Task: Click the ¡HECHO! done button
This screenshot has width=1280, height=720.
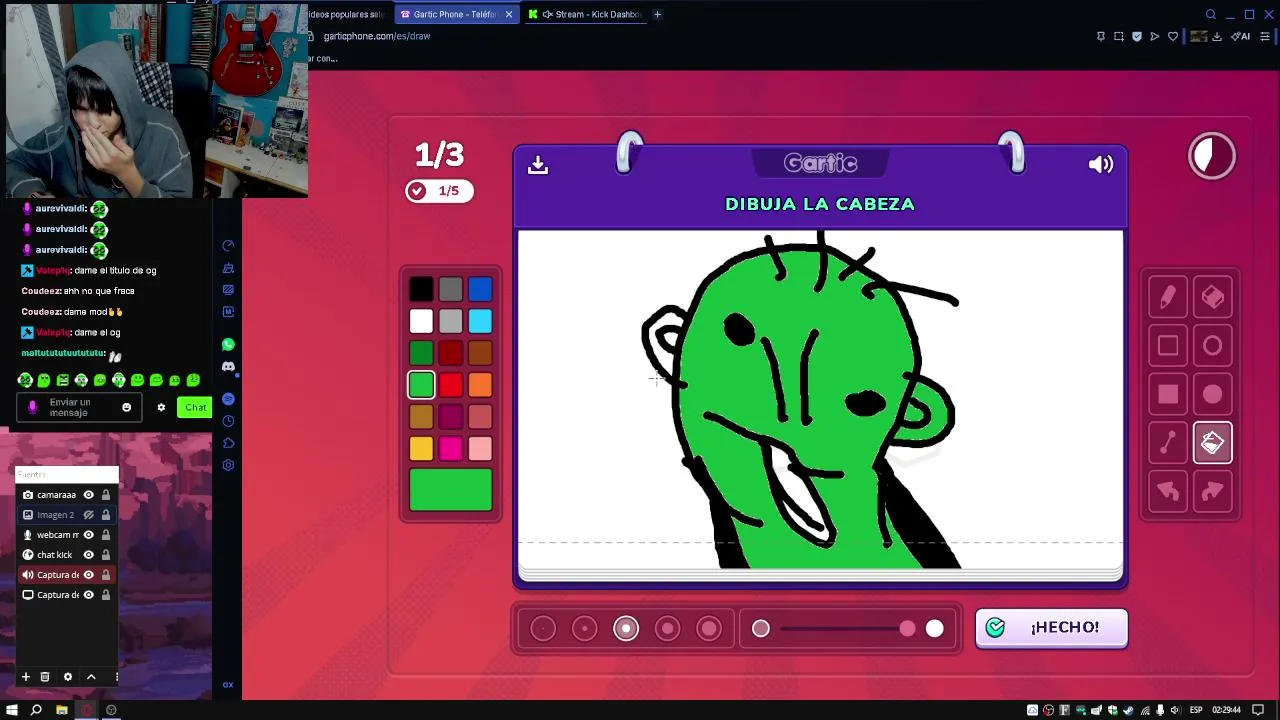Action: (1052, 628)
